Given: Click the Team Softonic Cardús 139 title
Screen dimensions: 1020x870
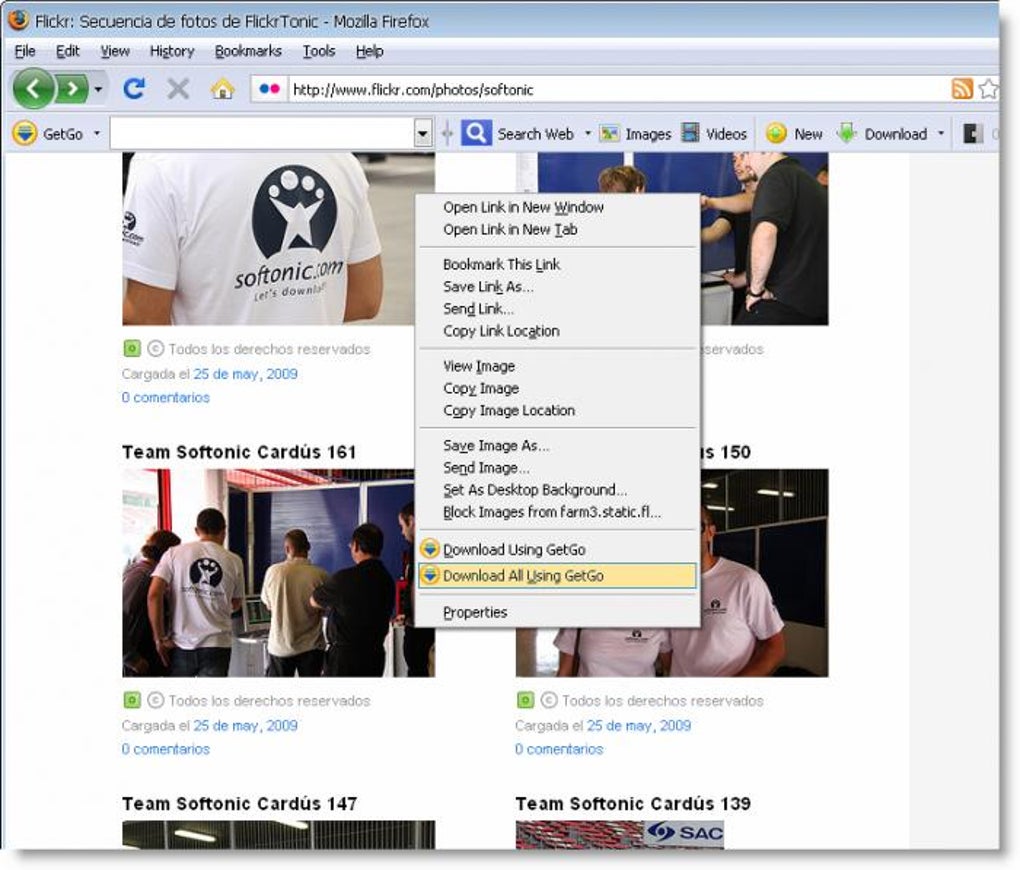Looking at the screenshot, I should pos(633,804).
